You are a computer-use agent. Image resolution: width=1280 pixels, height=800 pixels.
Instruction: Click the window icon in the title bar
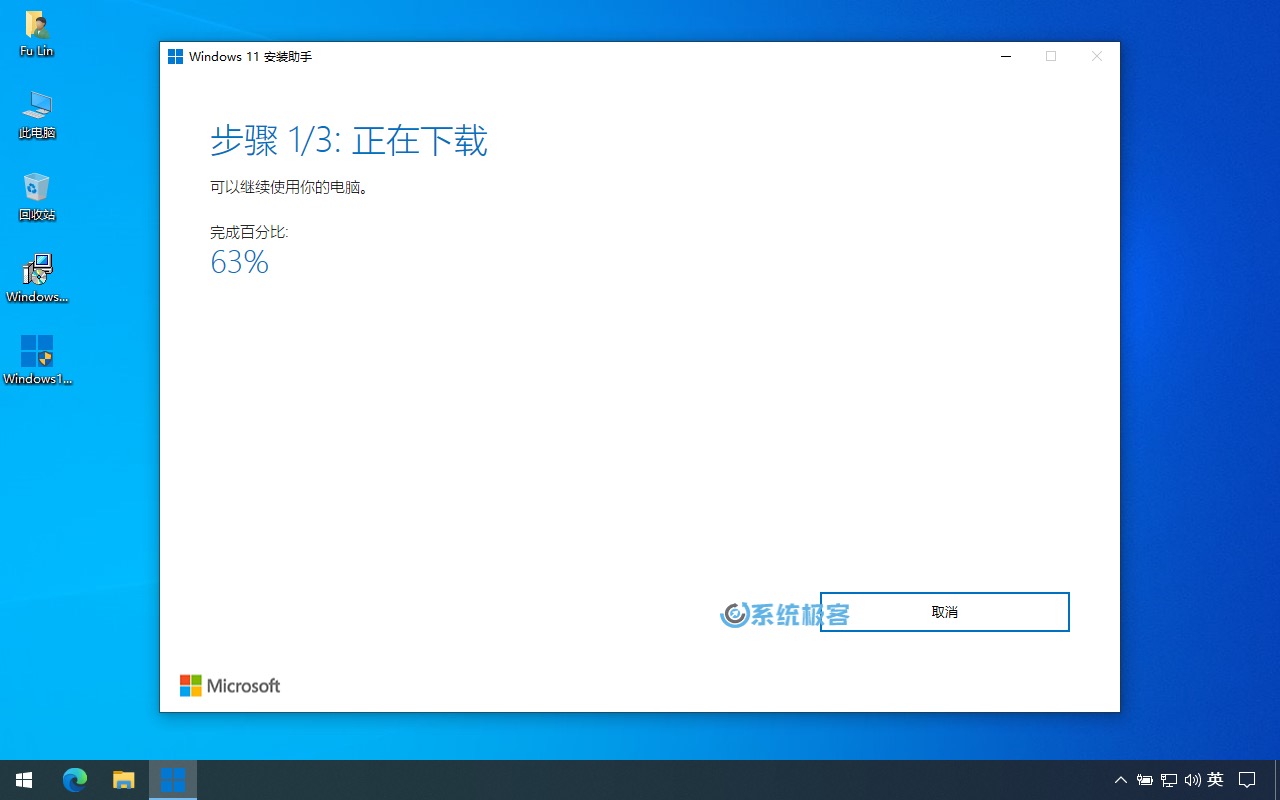175,57
